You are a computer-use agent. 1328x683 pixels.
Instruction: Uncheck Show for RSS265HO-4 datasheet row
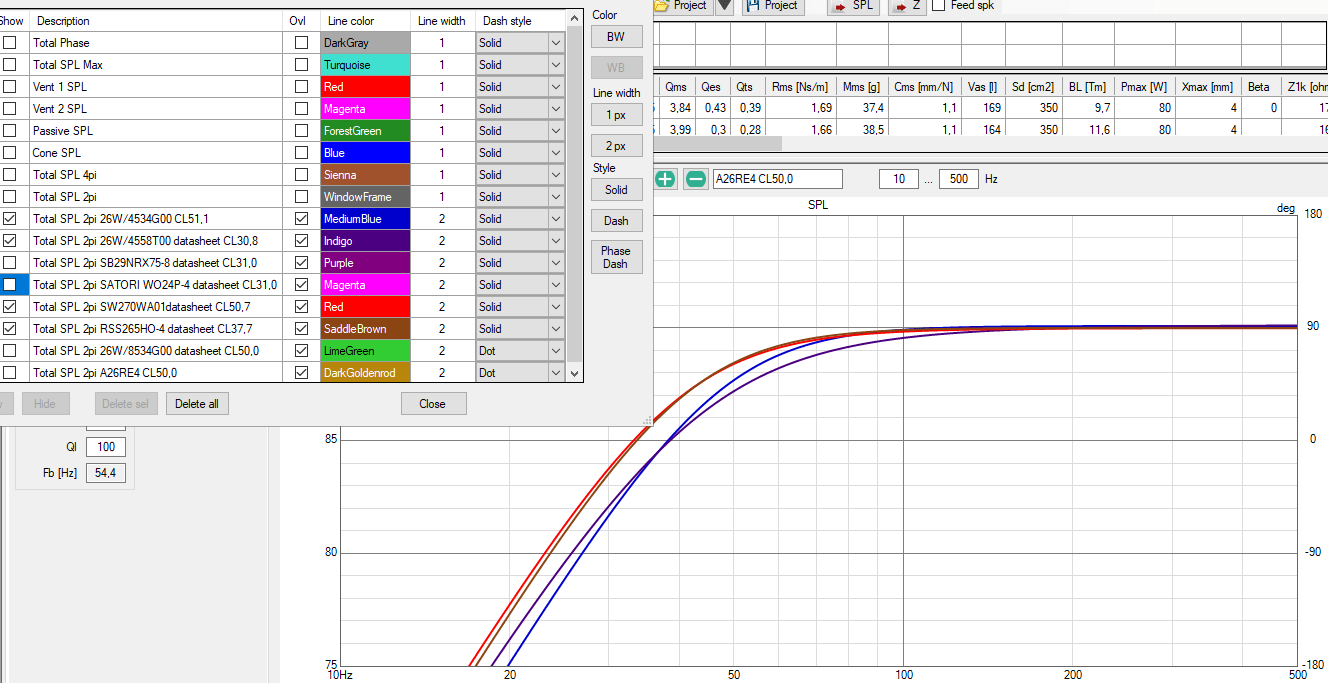point(9,329)
